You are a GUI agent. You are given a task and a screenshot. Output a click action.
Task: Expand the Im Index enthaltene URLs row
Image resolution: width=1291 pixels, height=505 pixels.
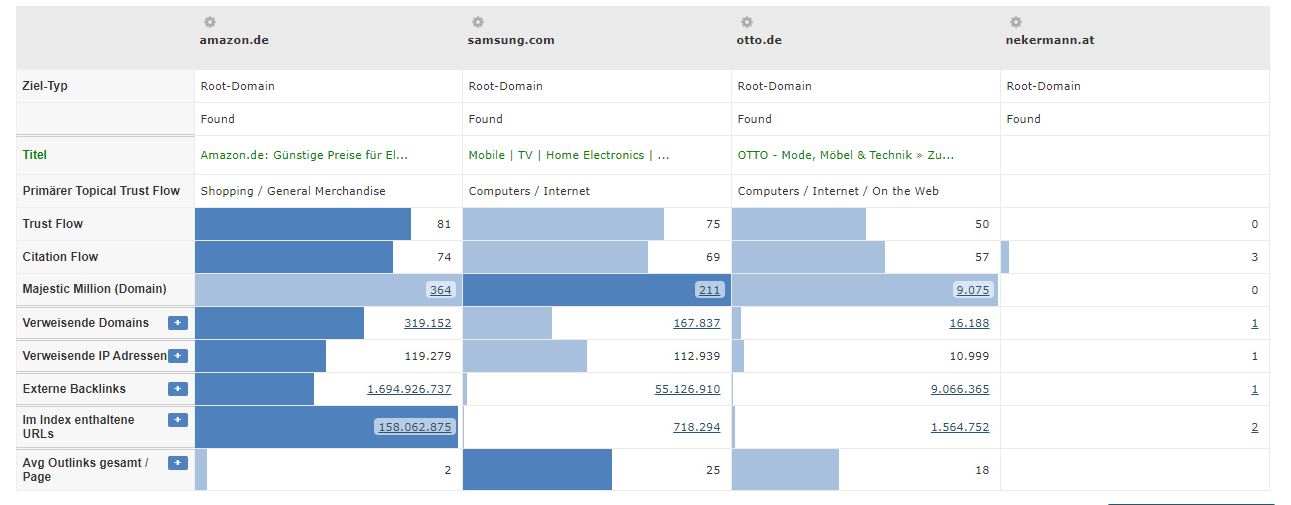point(177,420)
